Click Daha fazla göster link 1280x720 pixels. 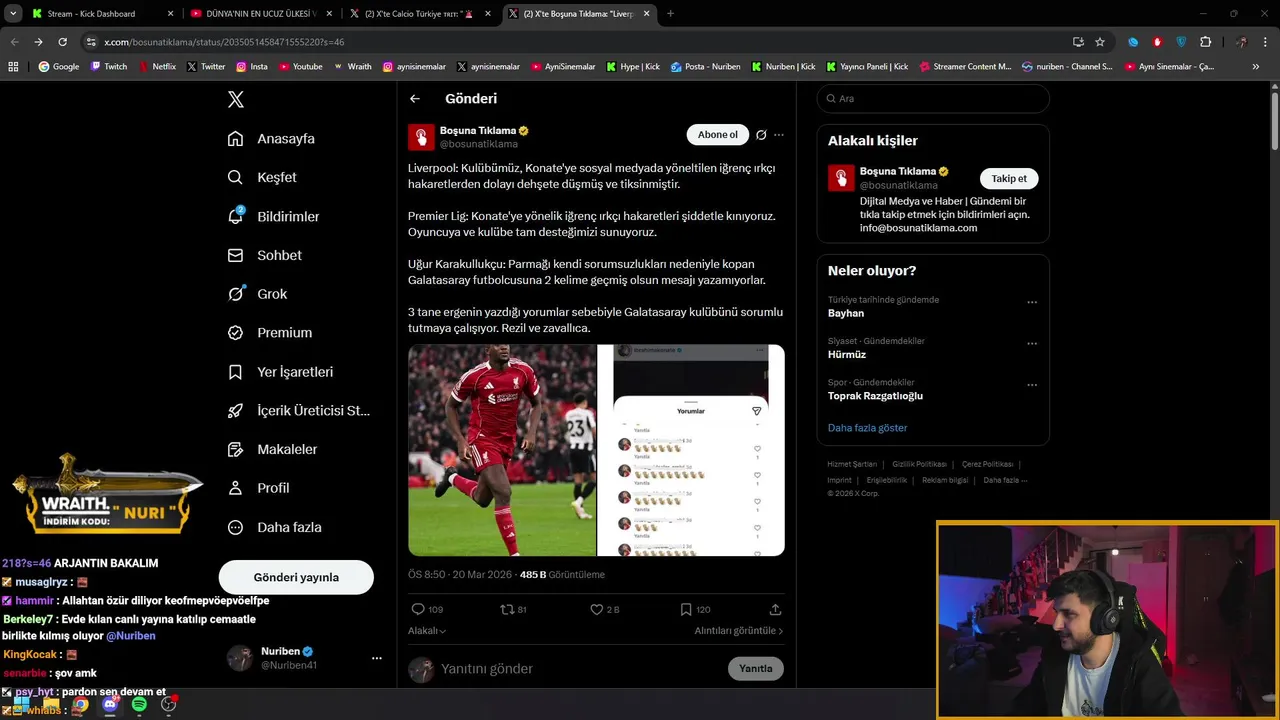tap(868, 428)
